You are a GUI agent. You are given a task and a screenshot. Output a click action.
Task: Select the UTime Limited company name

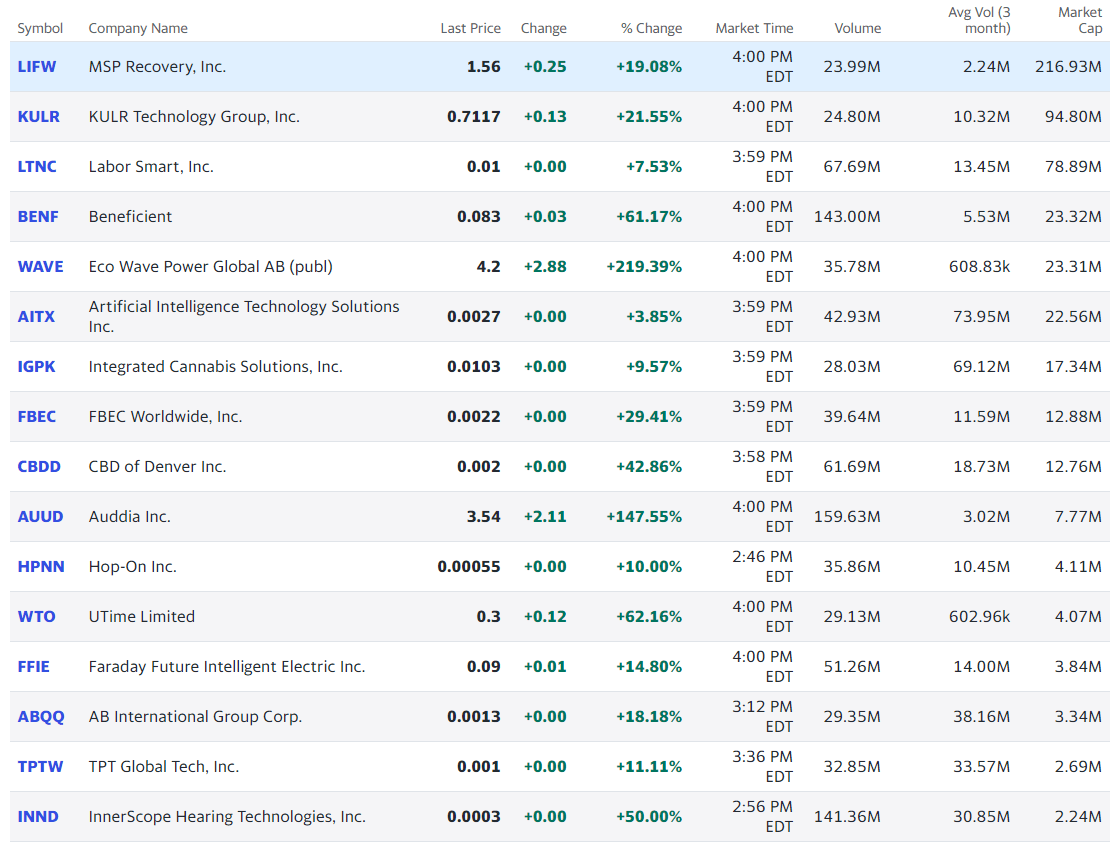coord(141,616)
